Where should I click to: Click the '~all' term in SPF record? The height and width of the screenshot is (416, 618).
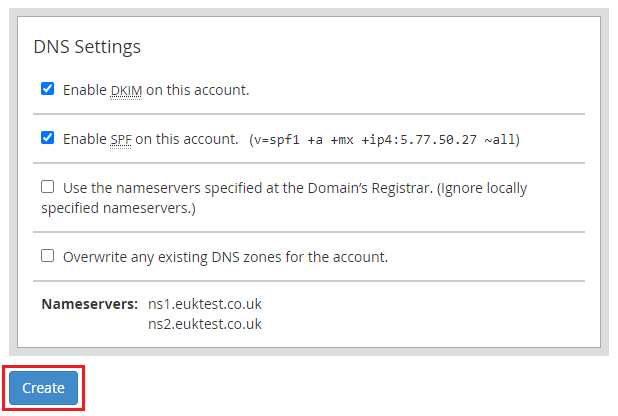pyautogui.click(x=498, y=139)
